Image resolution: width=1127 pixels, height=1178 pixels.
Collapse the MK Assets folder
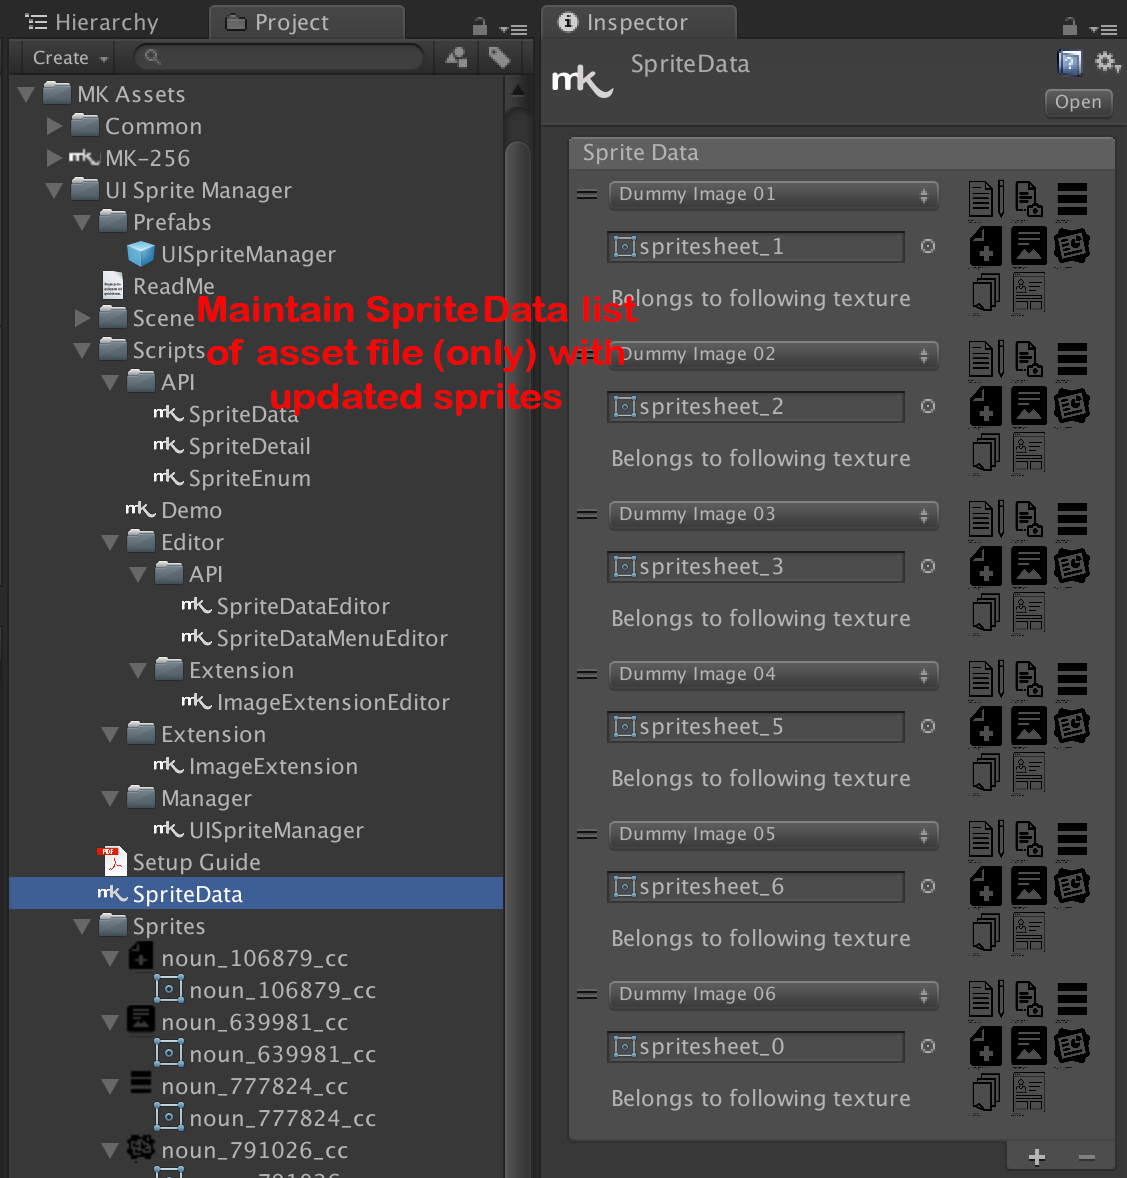tap(26, 95)
